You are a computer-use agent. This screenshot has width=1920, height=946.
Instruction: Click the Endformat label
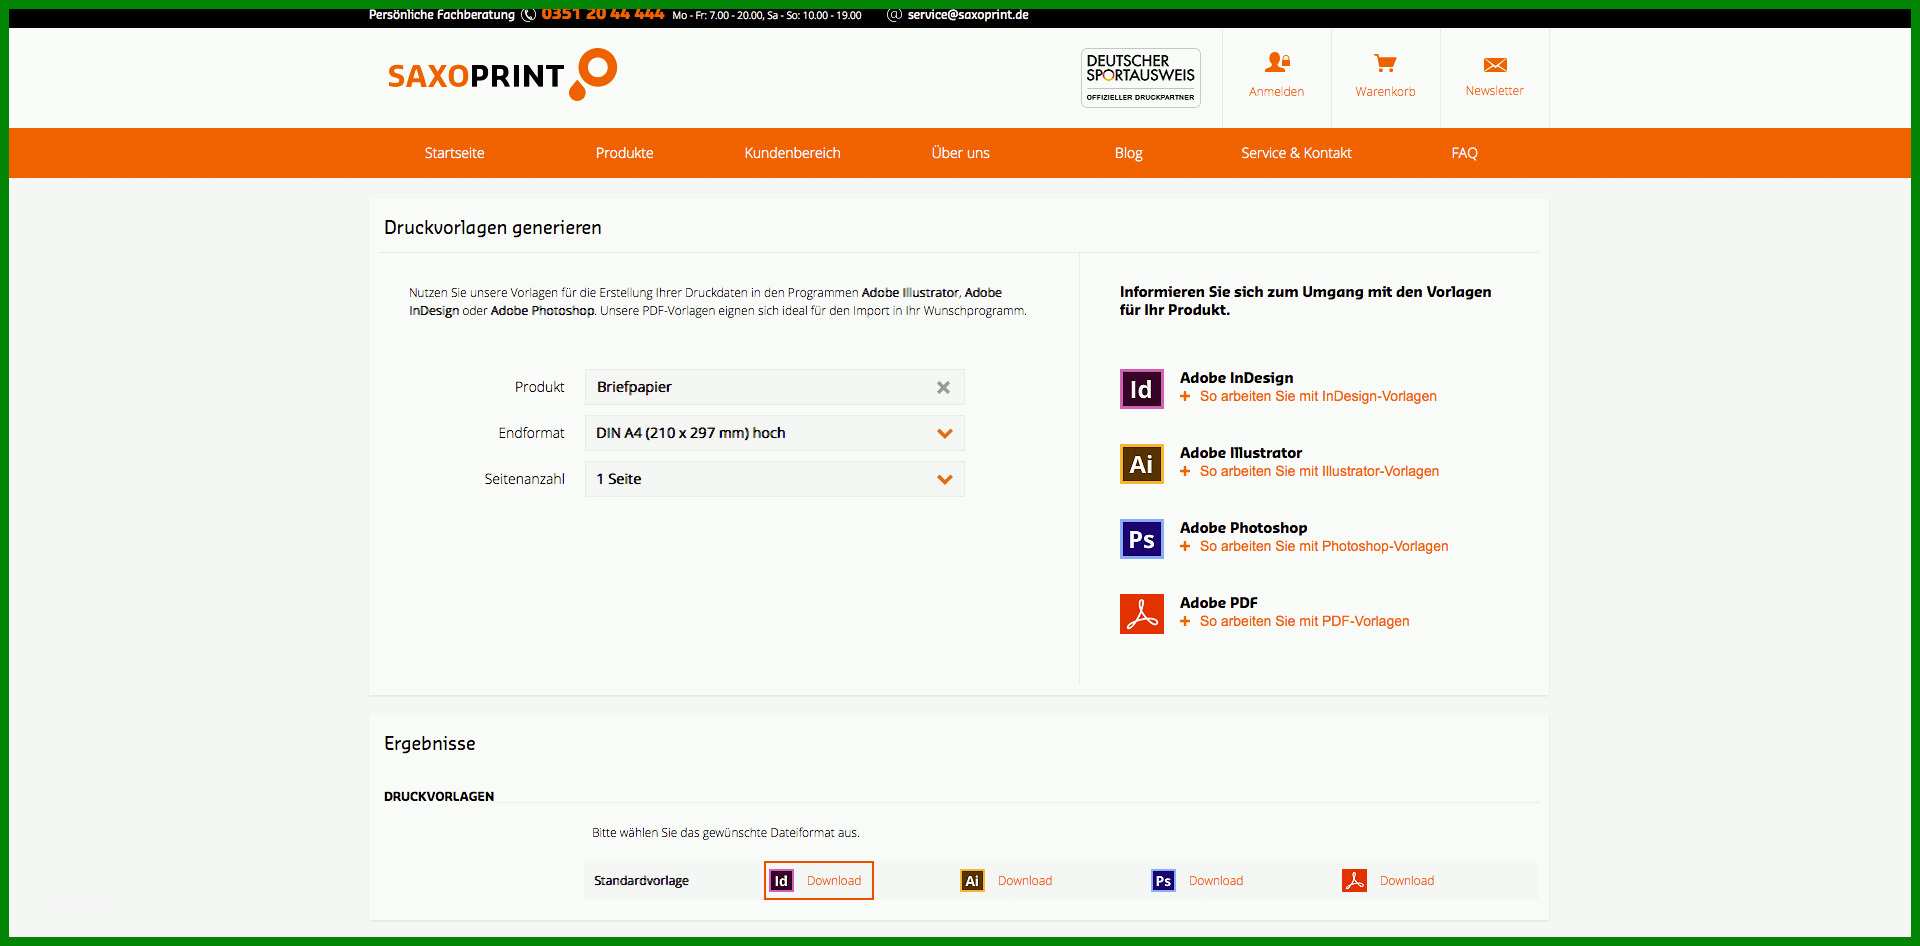point(531,433)
